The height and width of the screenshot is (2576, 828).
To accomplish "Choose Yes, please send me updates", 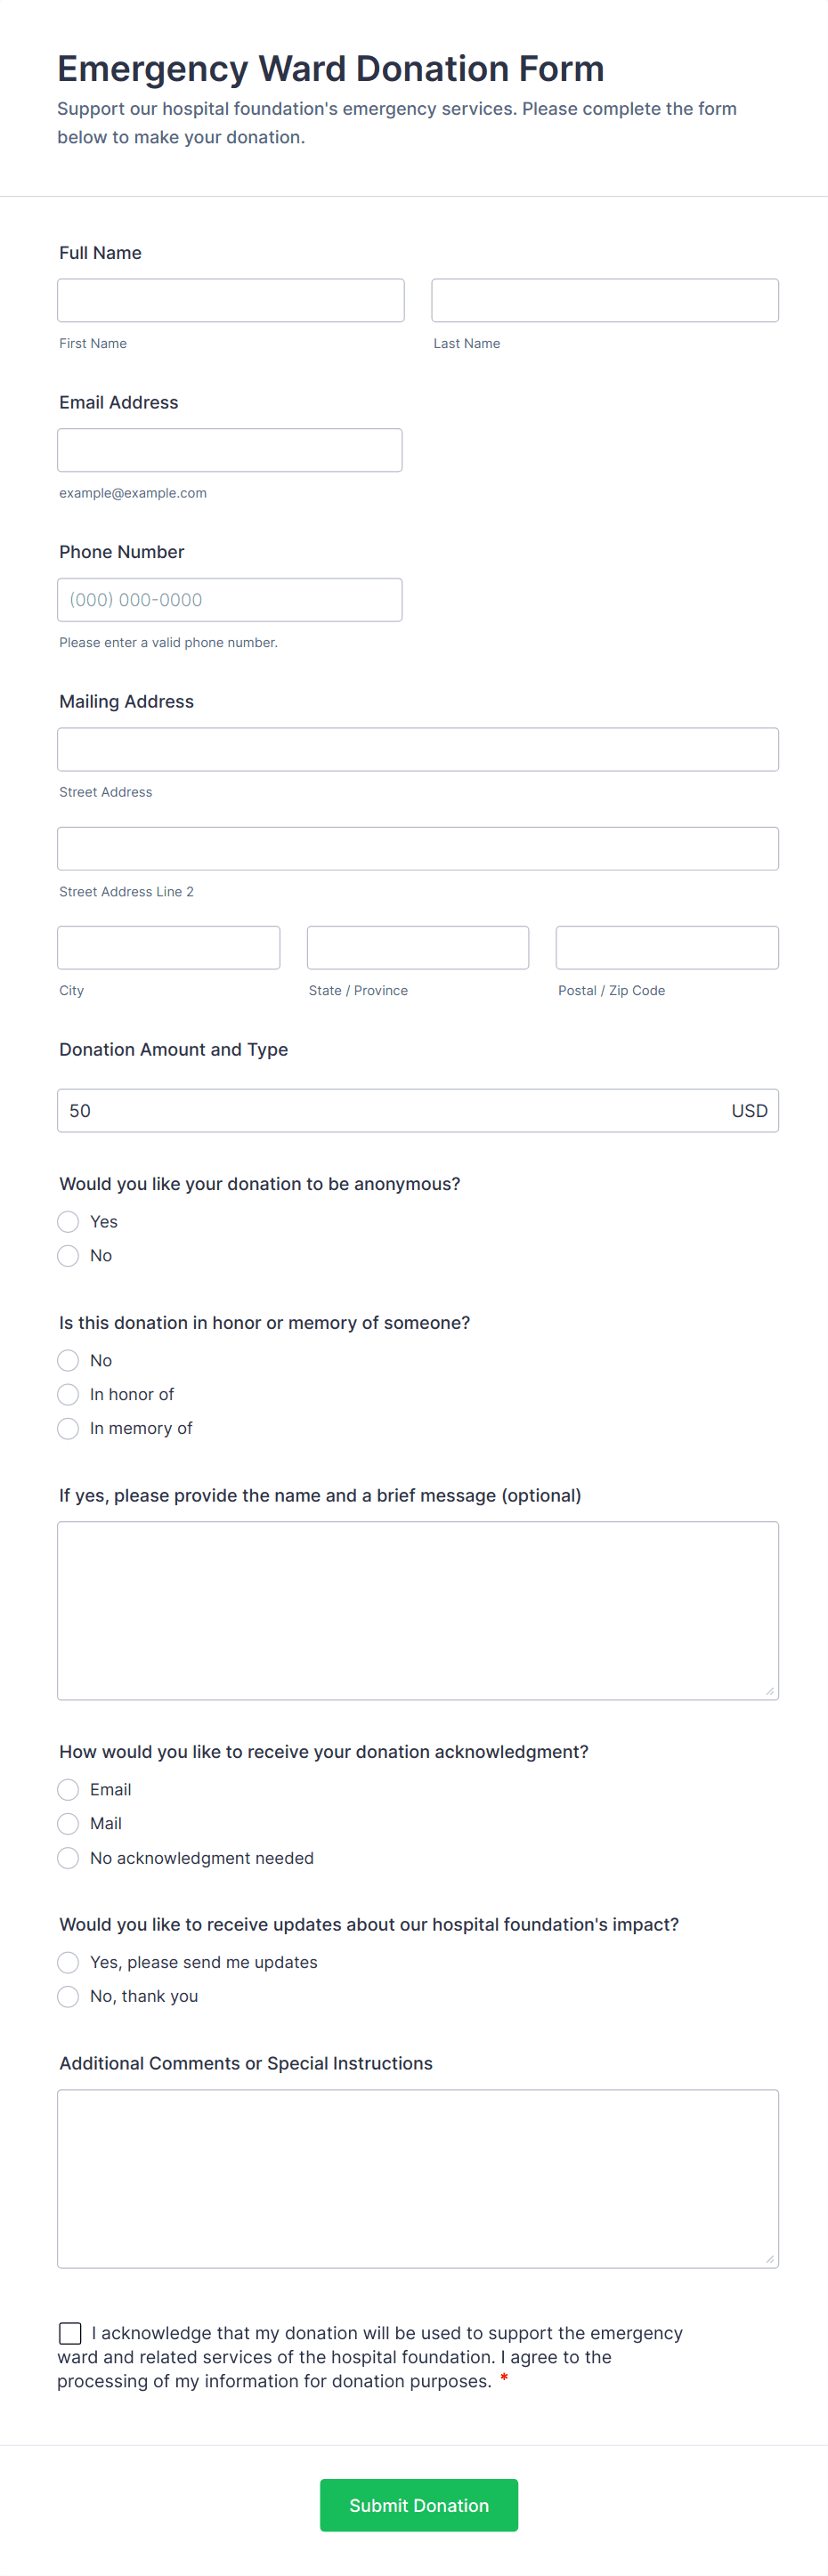I will (68, 1961).
